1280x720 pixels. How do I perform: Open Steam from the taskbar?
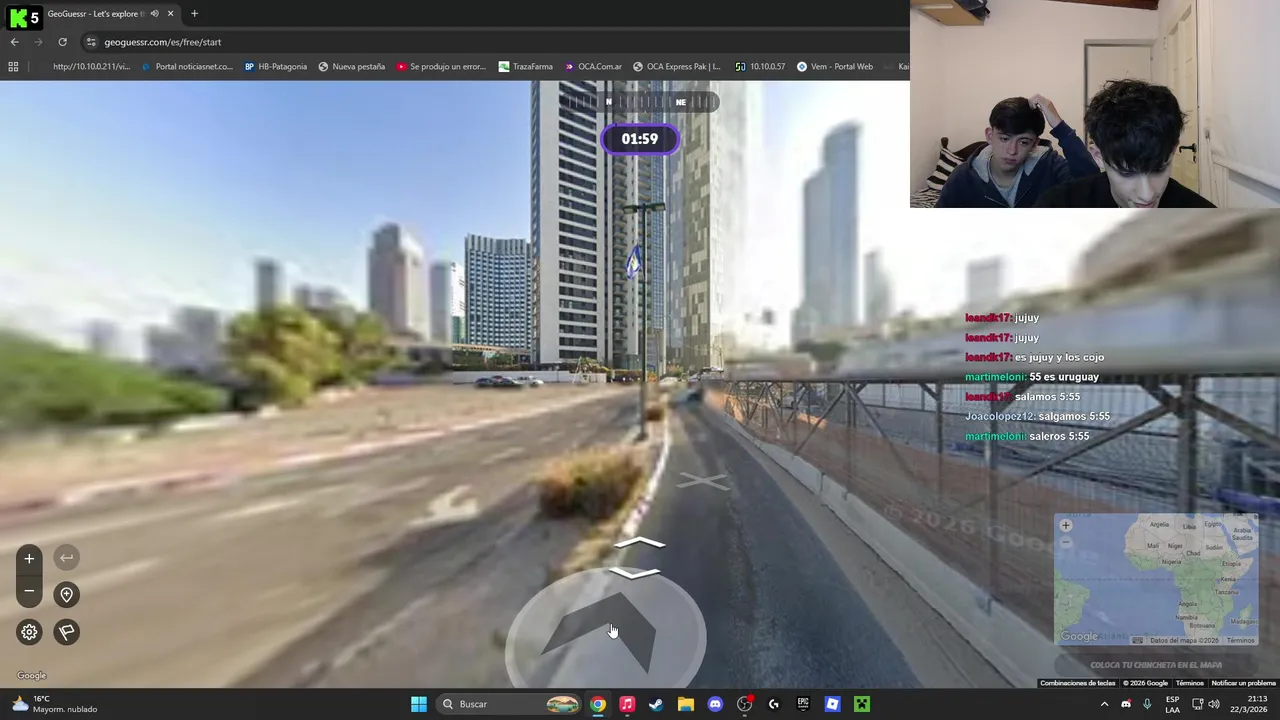coord(656,704)
